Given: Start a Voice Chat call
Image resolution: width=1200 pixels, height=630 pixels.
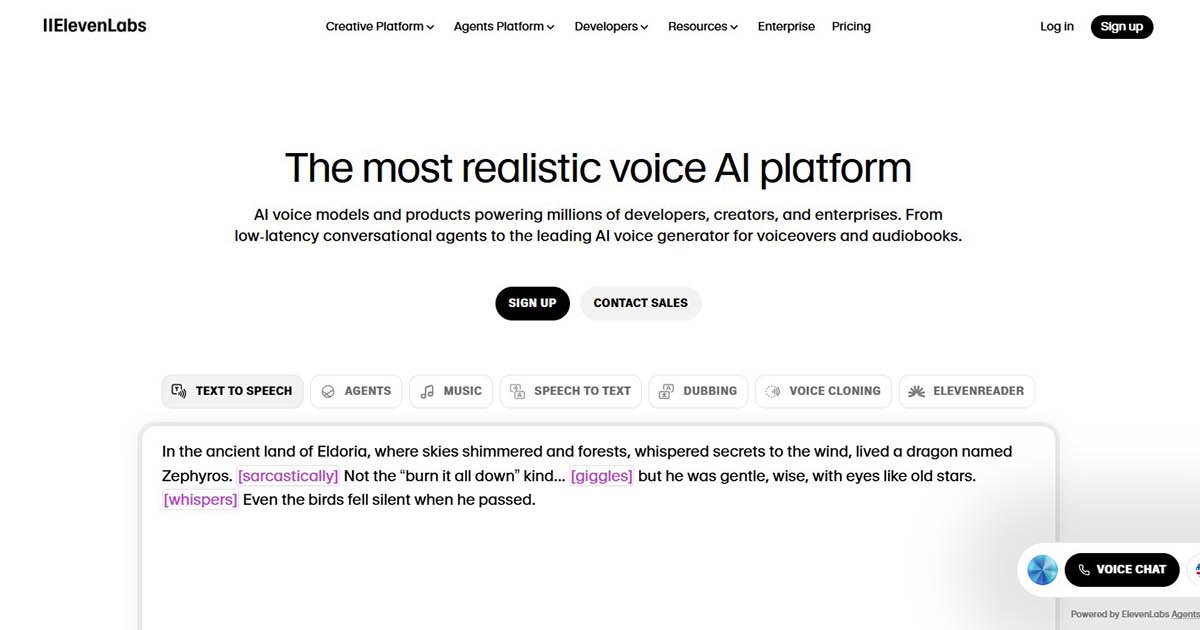Looking at the screenshot, I should [x=1122, y=570].
